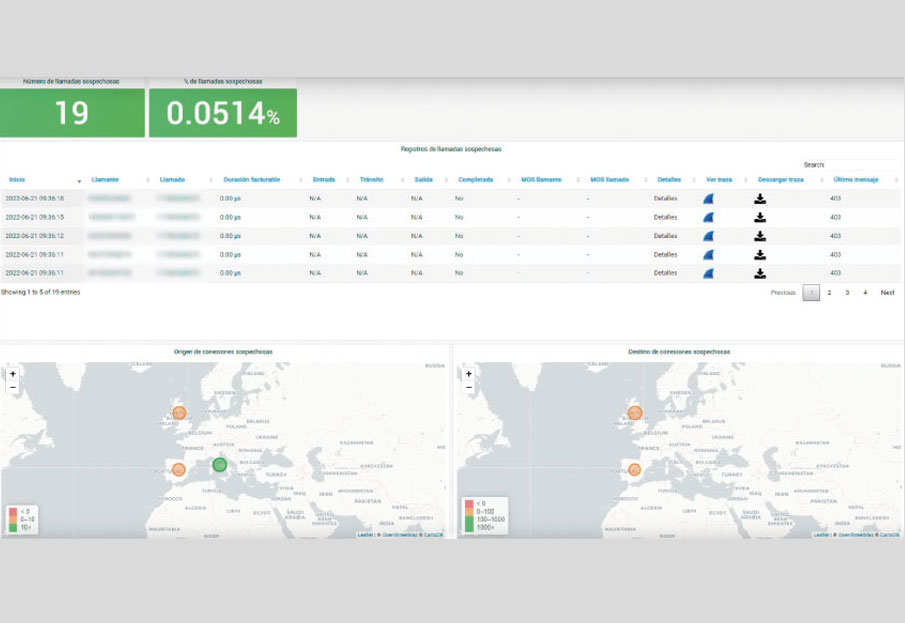
Task: Select the orange marker over the UK on the origin map
Action: 179,413
